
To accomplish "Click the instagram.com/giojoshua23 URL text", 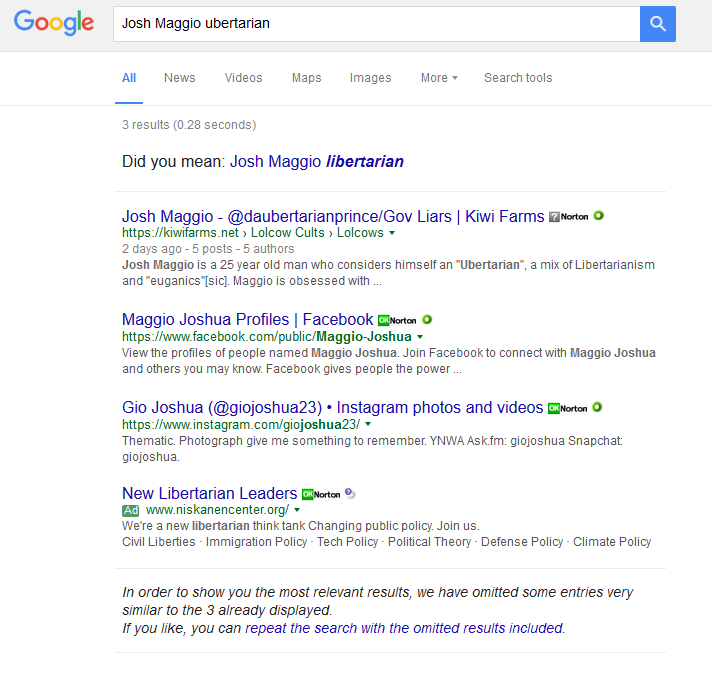I will (241, 424).
